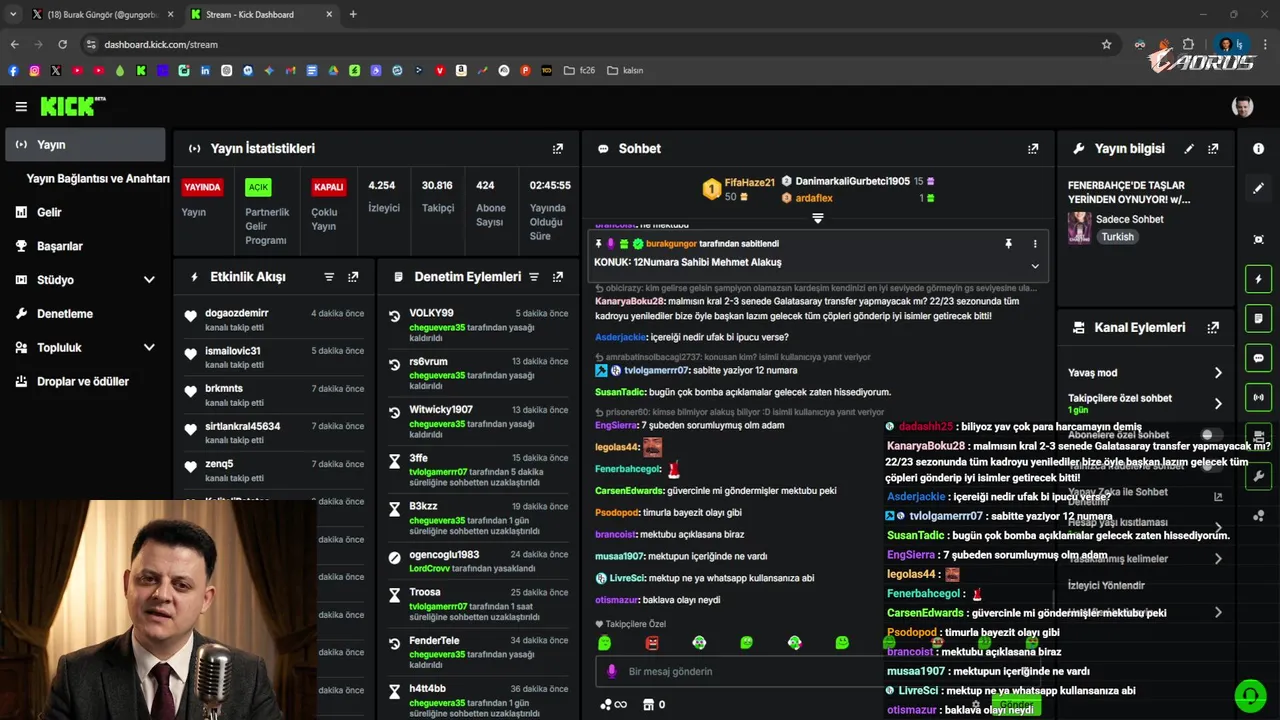
Task: Click the browser address bar
Action: tap(590, 44)
